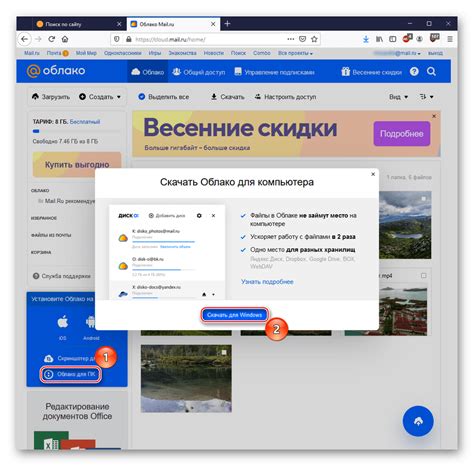Open the river landscape photo thumbnail
This screenshot has width=474, height=466.
point(186,378)
